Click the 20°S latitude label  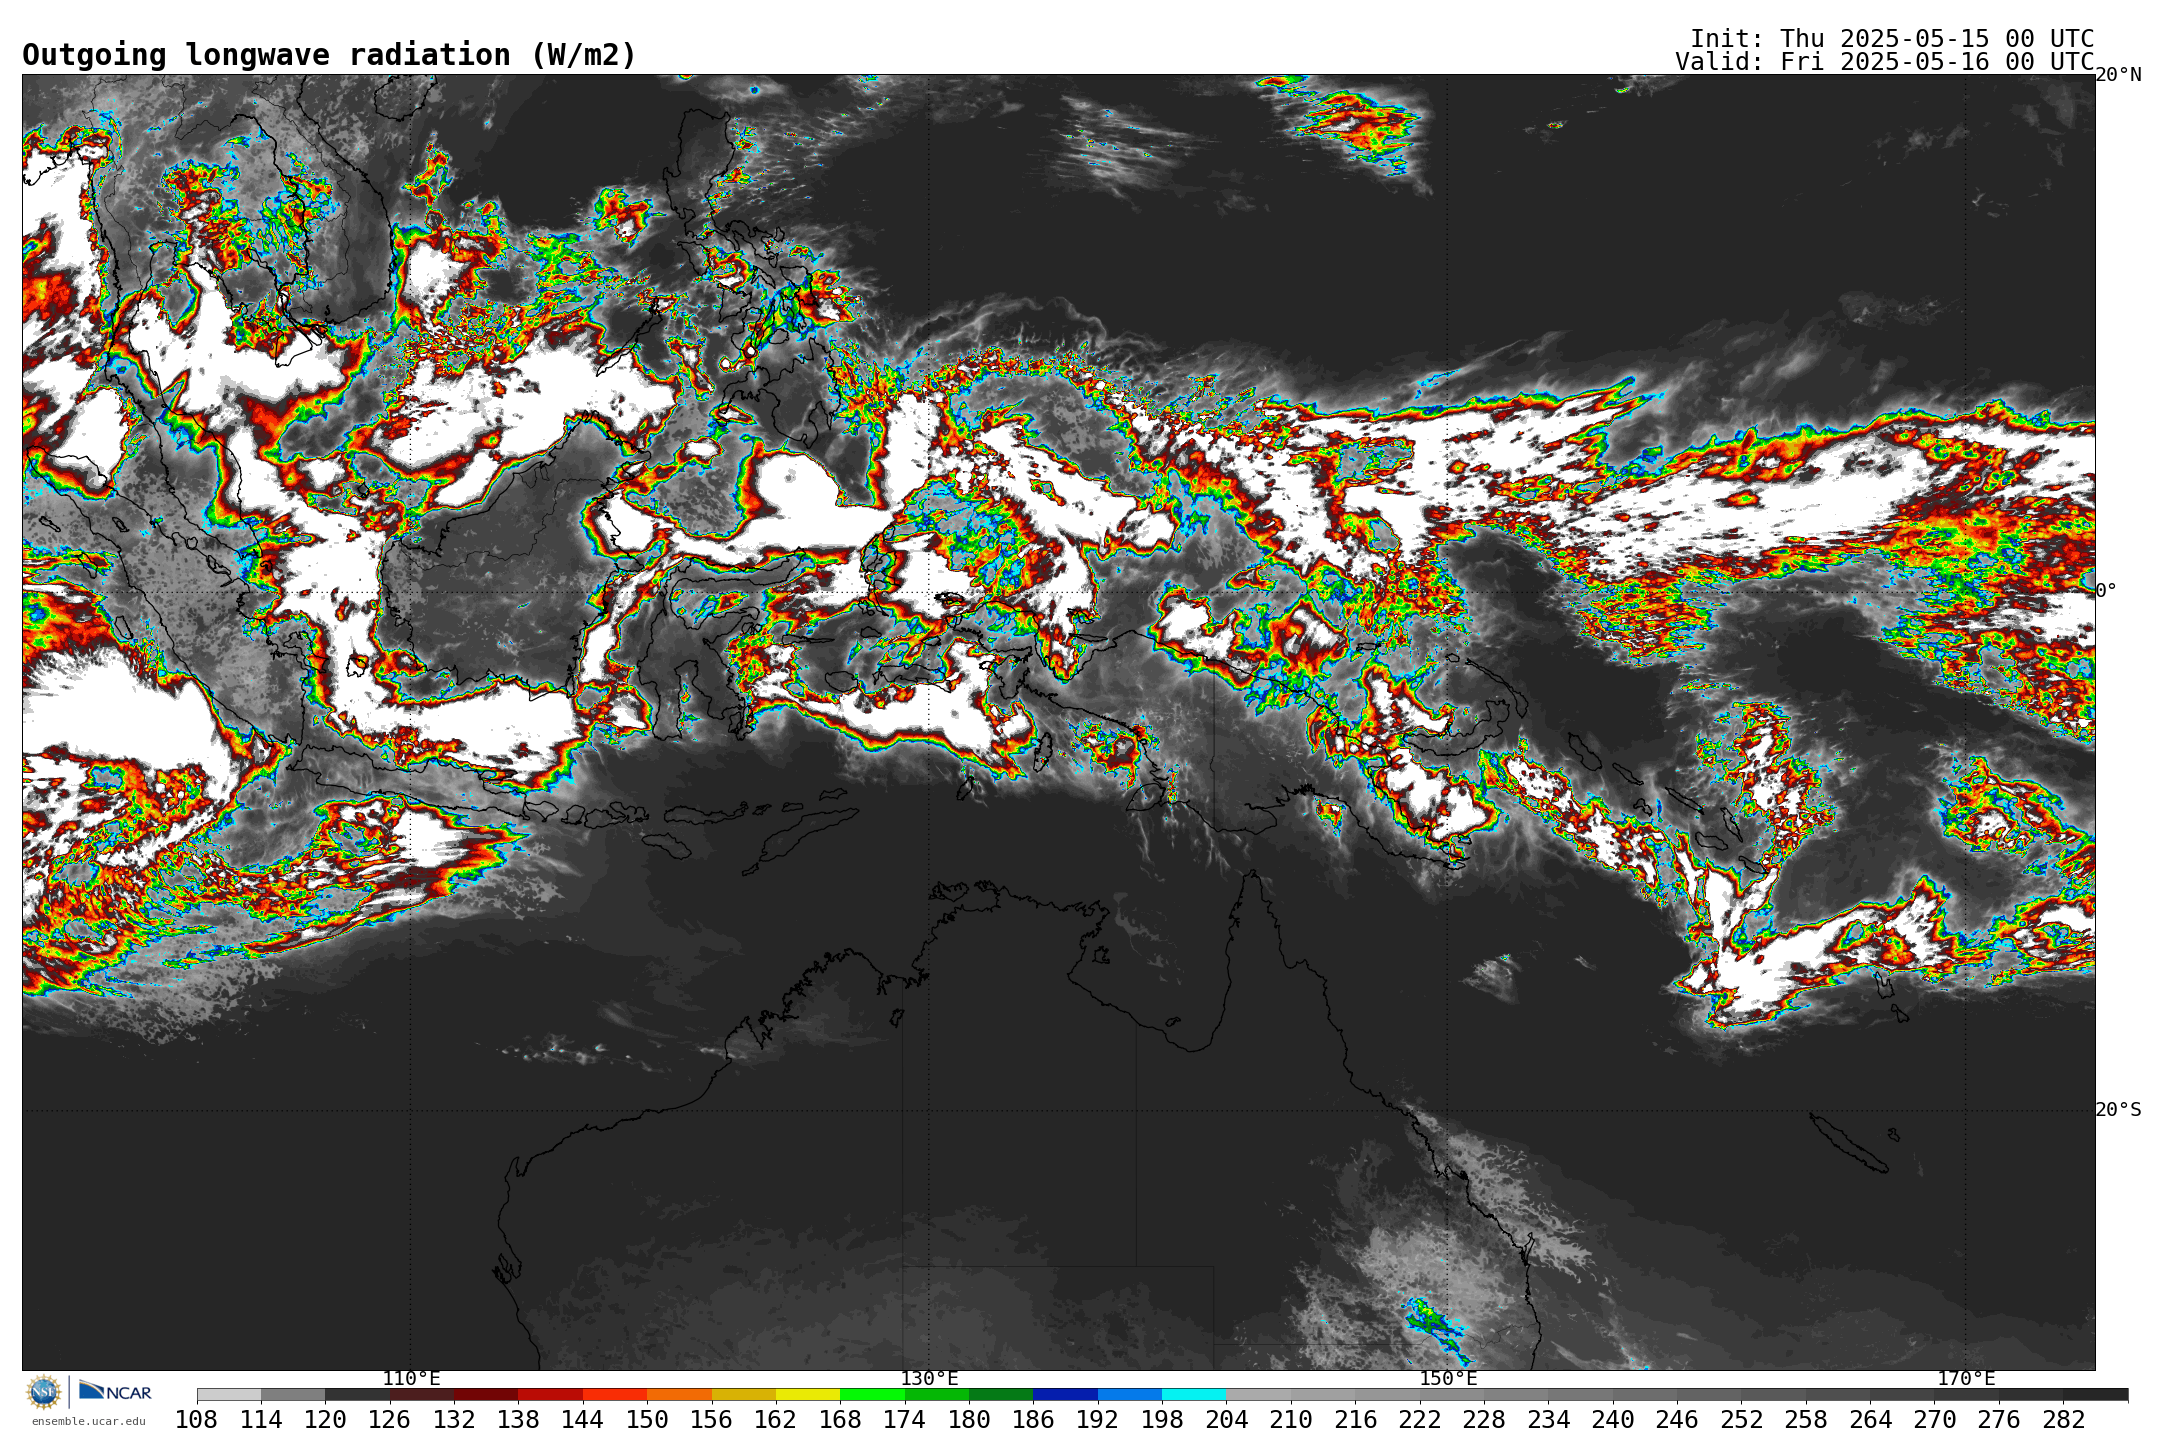click(x=2118, y=1110)
